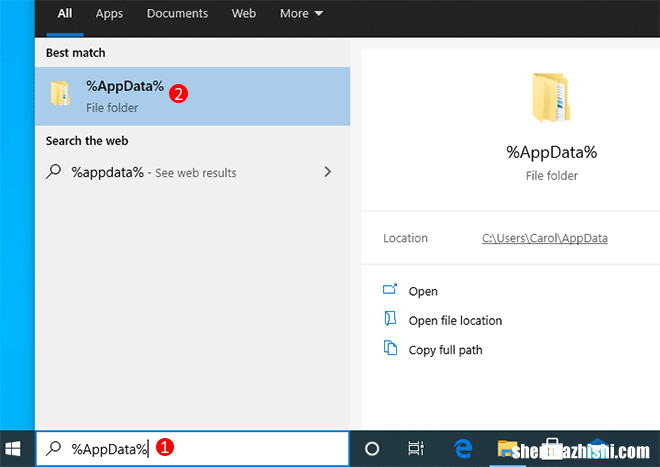Click the search box containing %AppData%

coord(192,449)
